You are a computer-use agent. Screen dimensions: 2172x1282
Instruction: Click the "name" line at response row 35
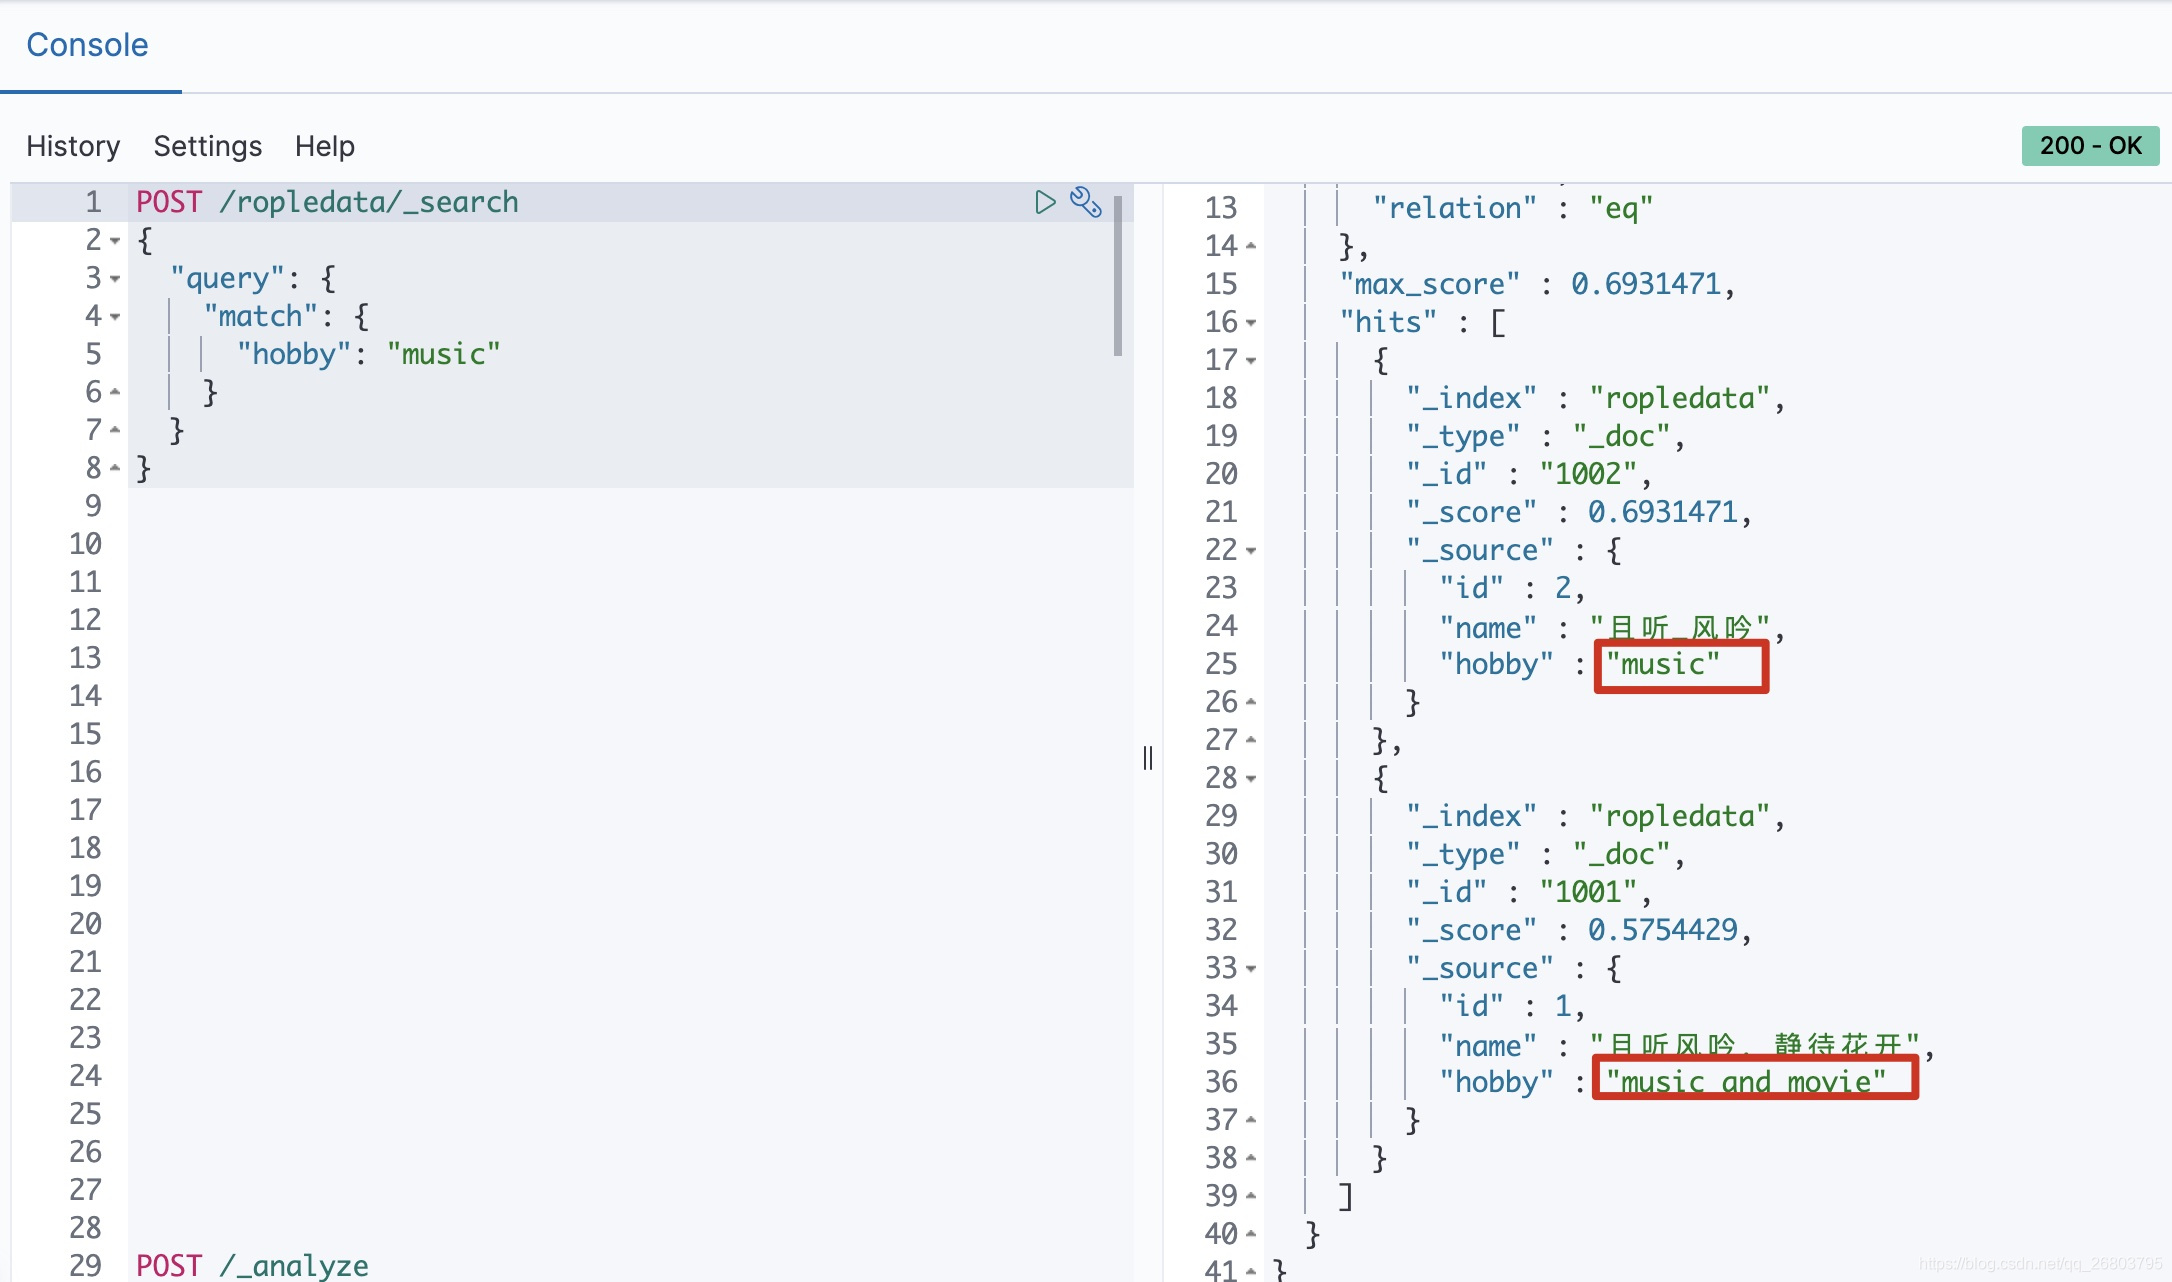(x=1686, y=1044)
